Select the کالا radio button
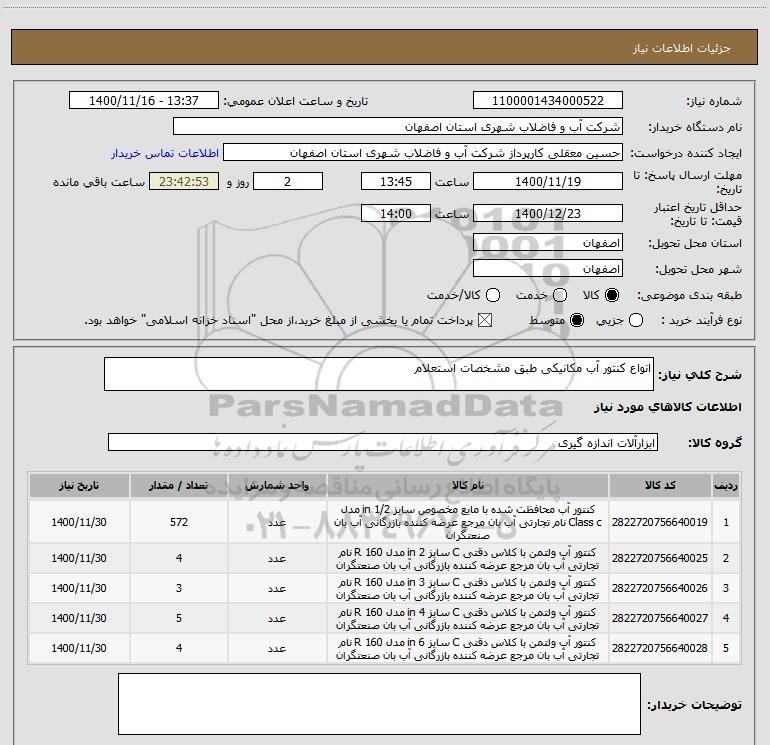 (612, 295)
